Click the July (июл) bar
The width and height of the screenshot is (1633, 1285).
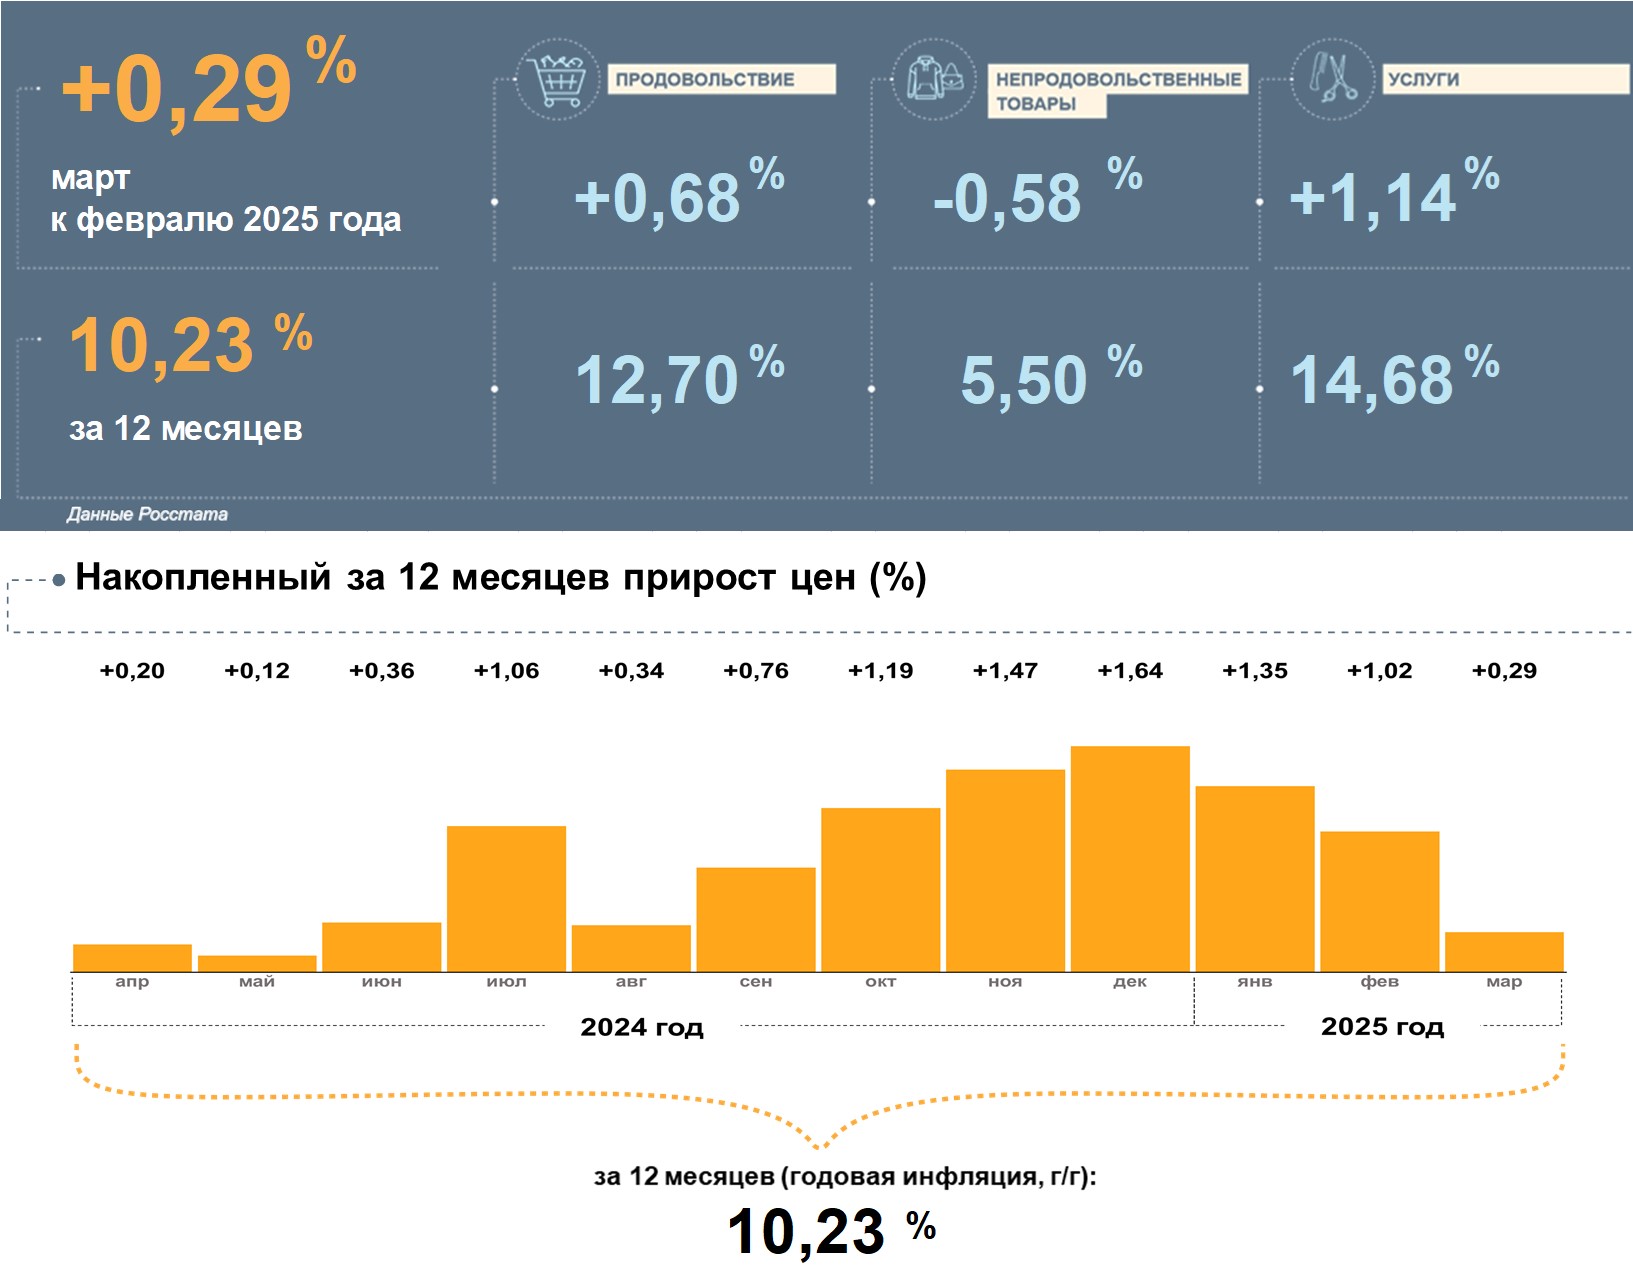pyautogui.click(x=506, y=899)
